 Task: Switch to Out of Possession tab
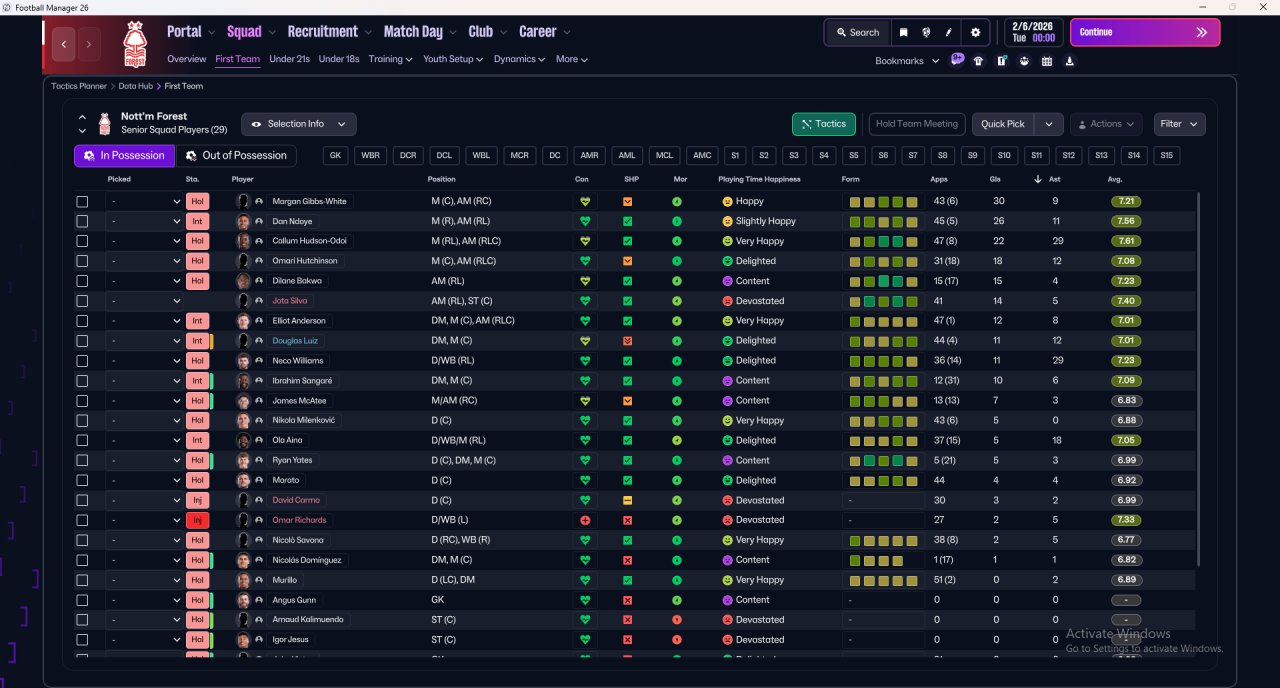[x=237, y=156]
